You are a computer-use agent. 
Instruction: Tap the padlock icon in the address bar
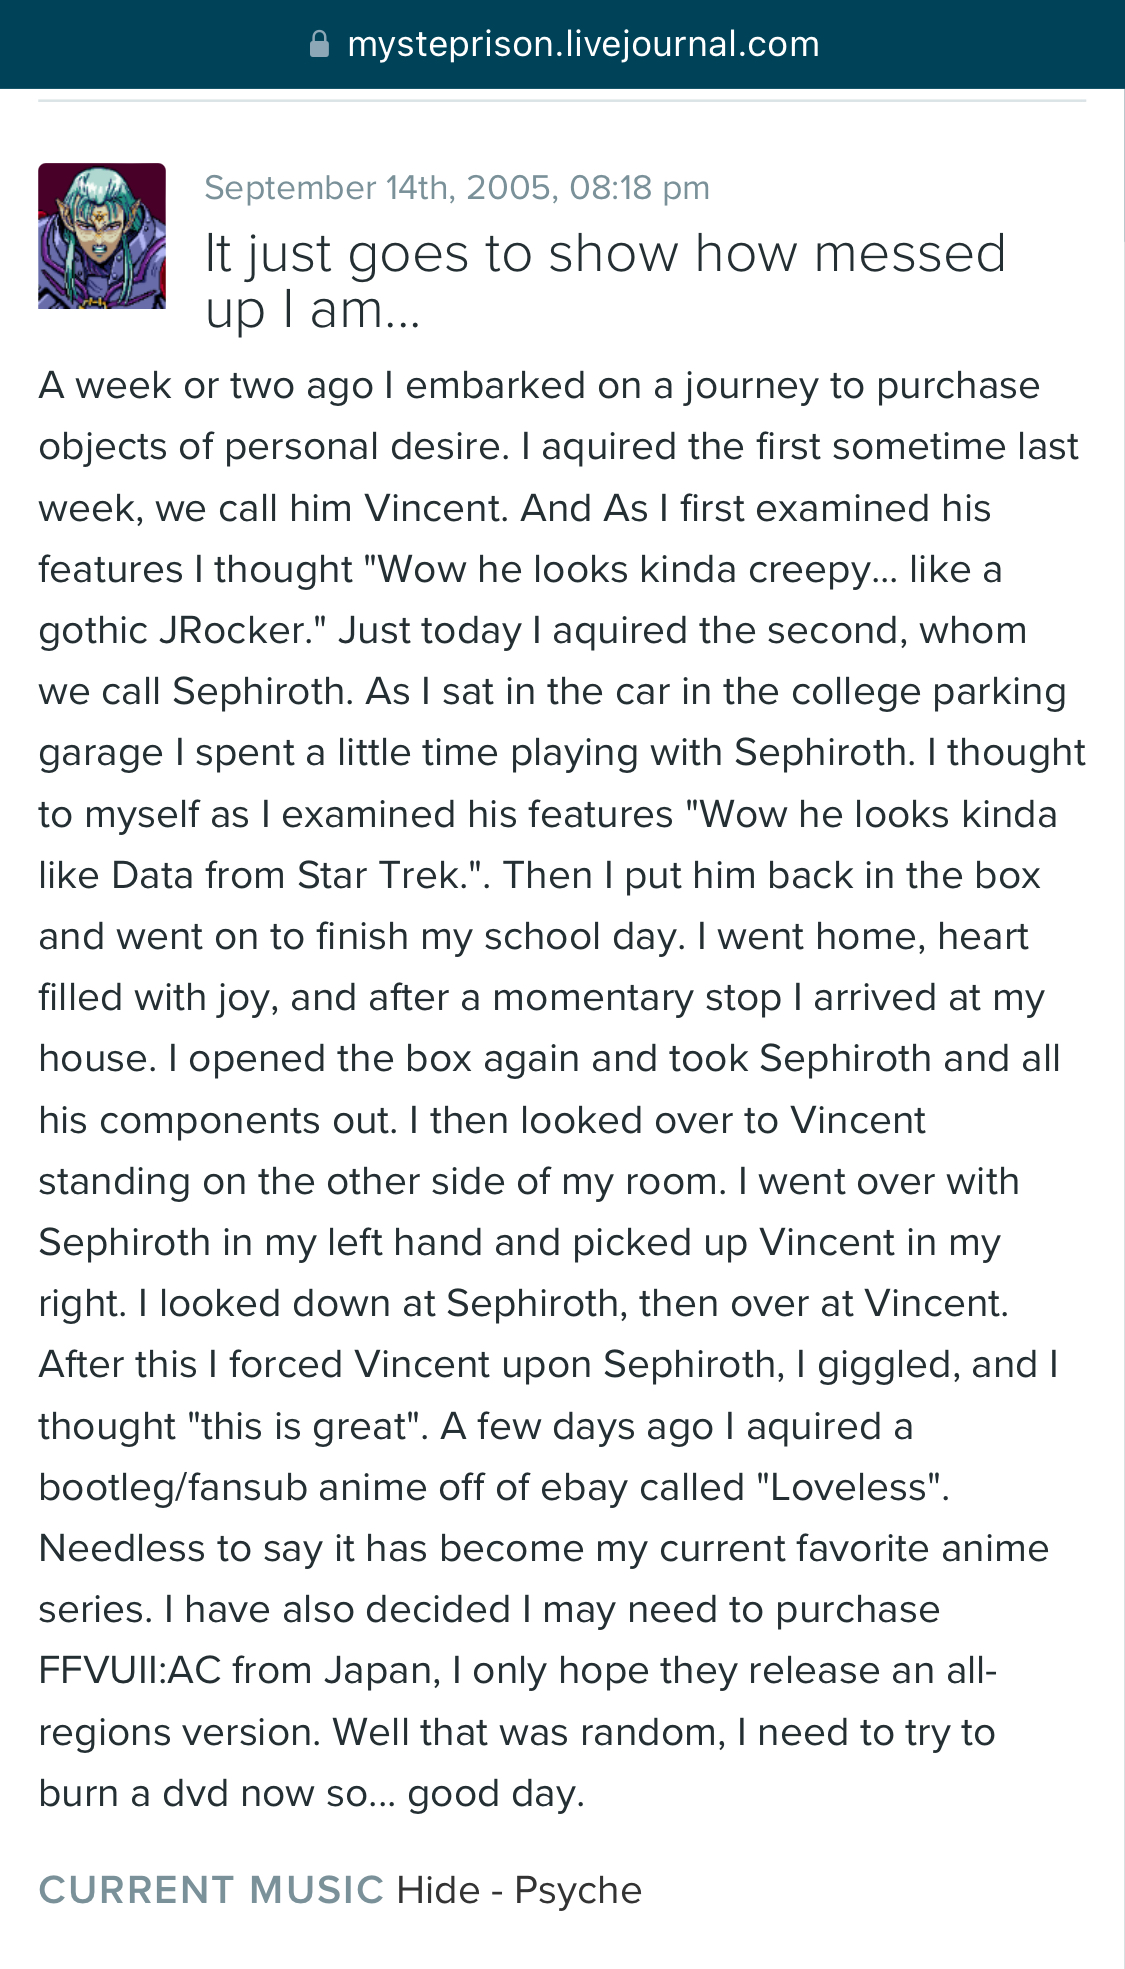coord(319,44)
